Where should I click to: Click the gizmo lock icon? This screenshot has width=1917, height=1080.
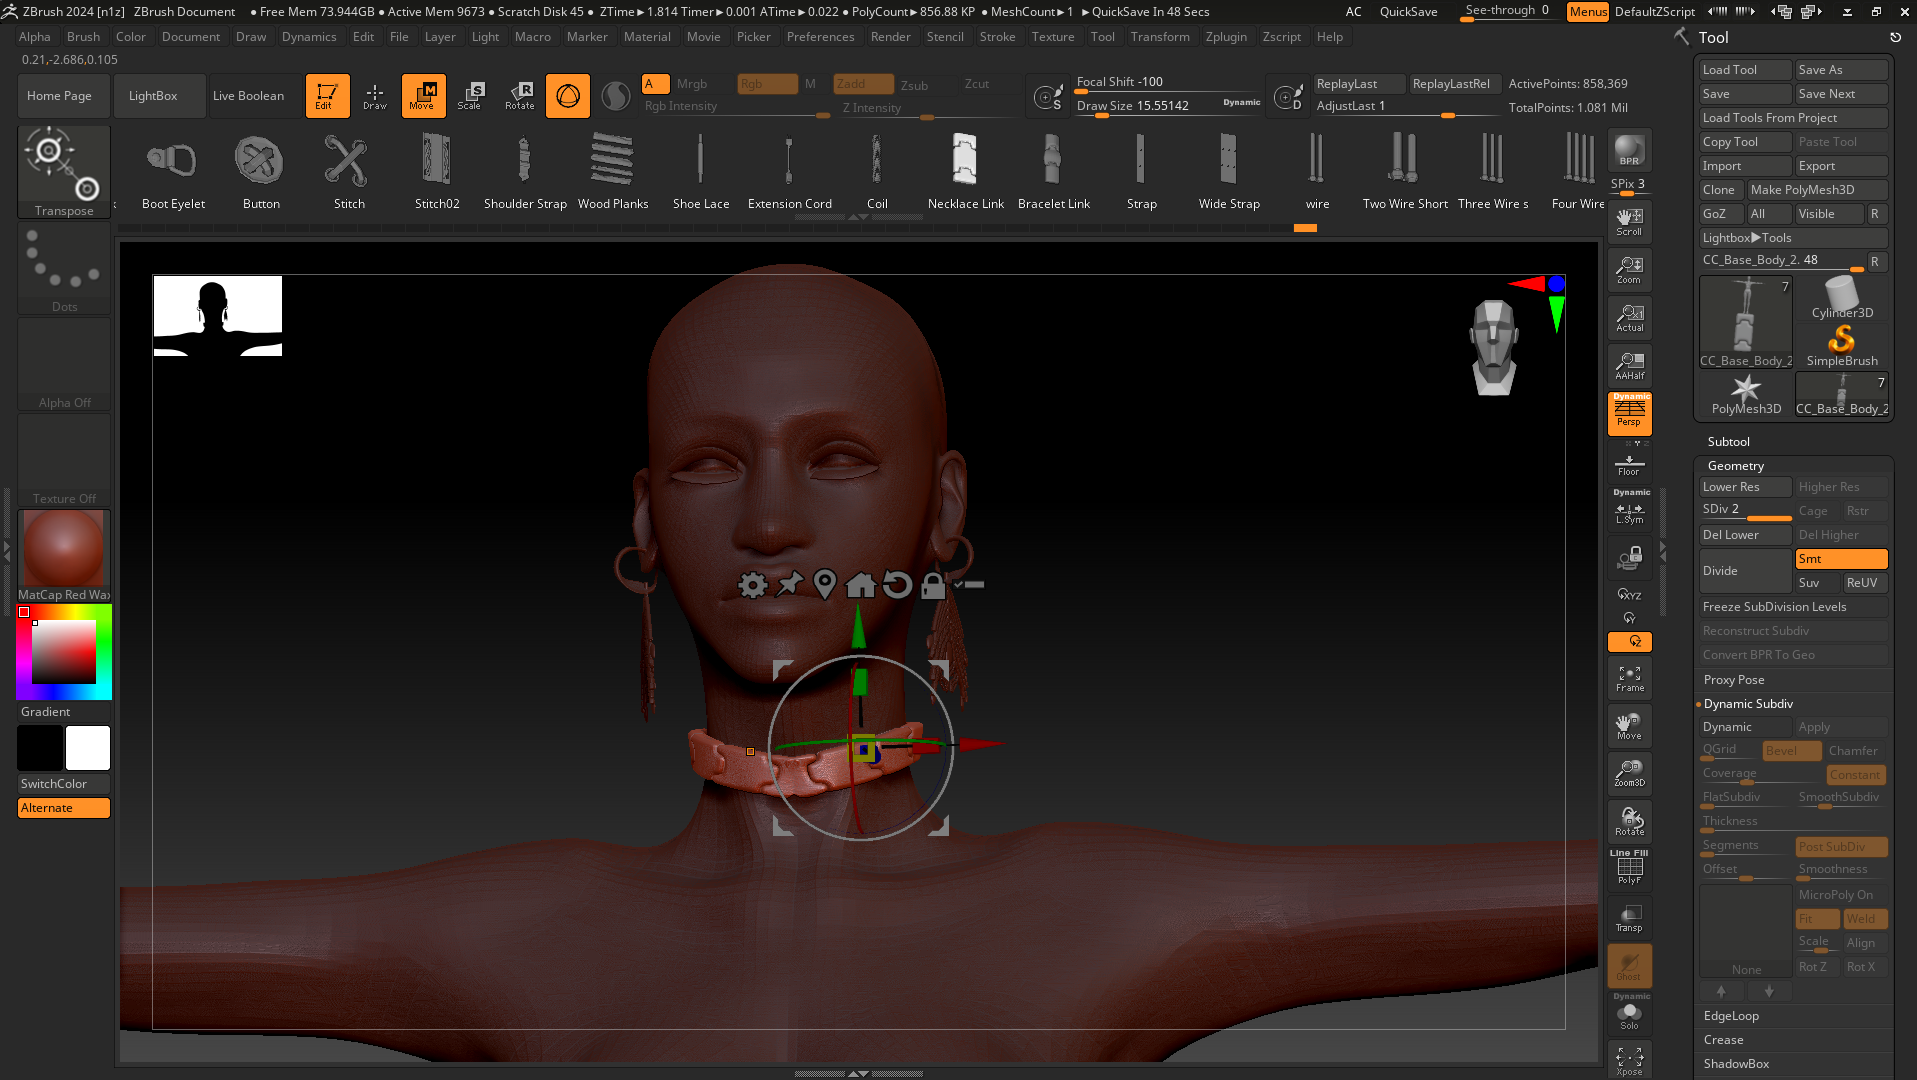pos(933,584)
